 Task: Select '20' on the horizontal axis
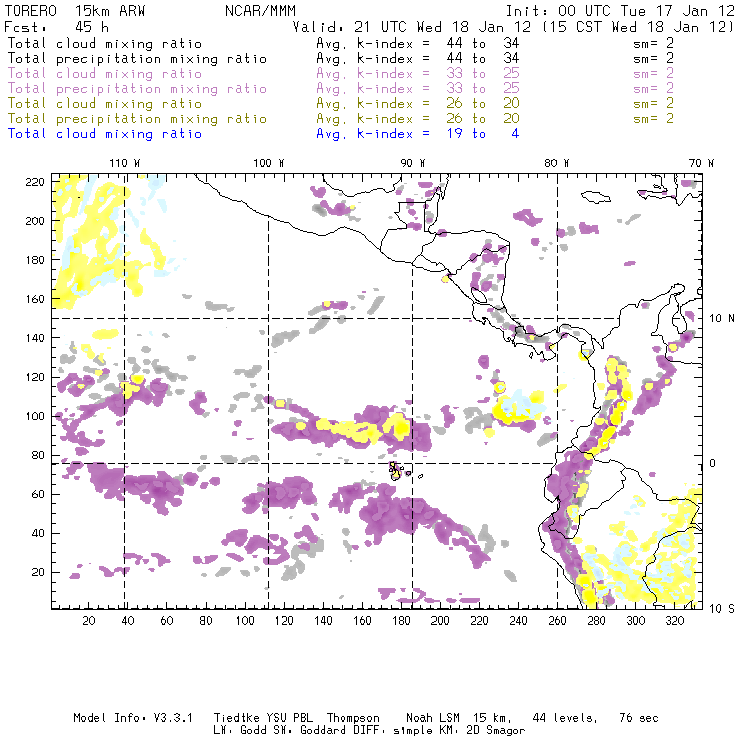pyautogui.click(x=89, y=621)
